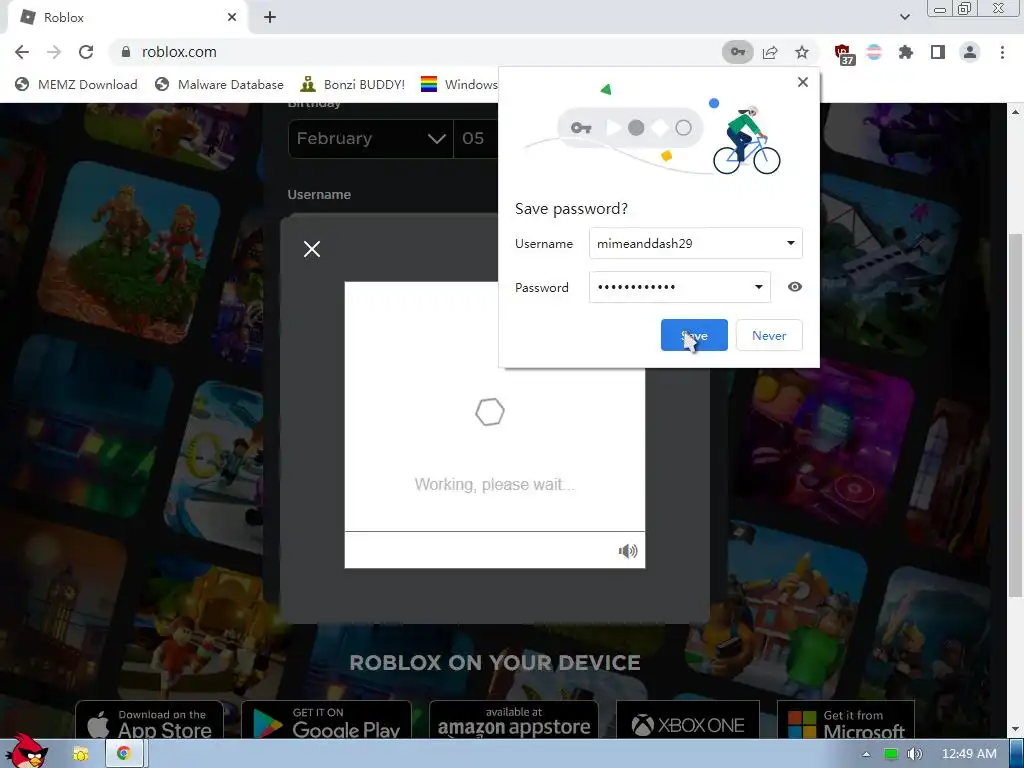Open the saved password key icon in address bar
This screenshot has width=1024, height=768.
click(x=737, y=52)
